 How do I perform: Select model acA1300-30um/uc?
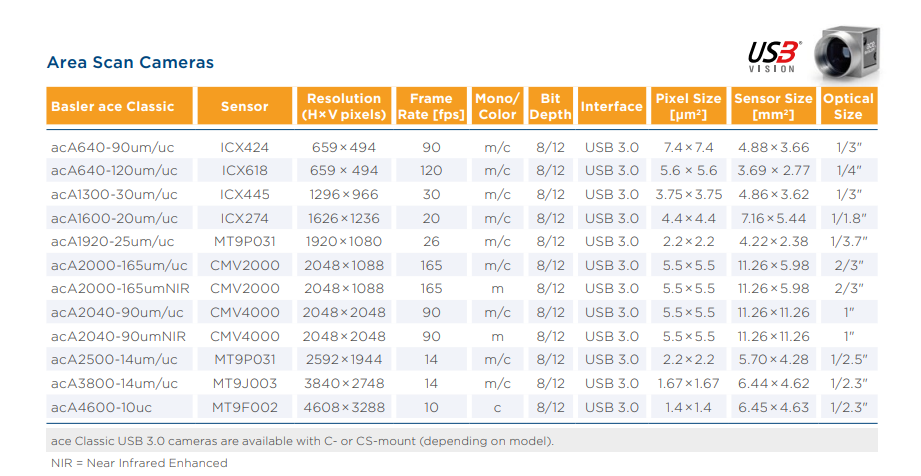click(115, 195)
